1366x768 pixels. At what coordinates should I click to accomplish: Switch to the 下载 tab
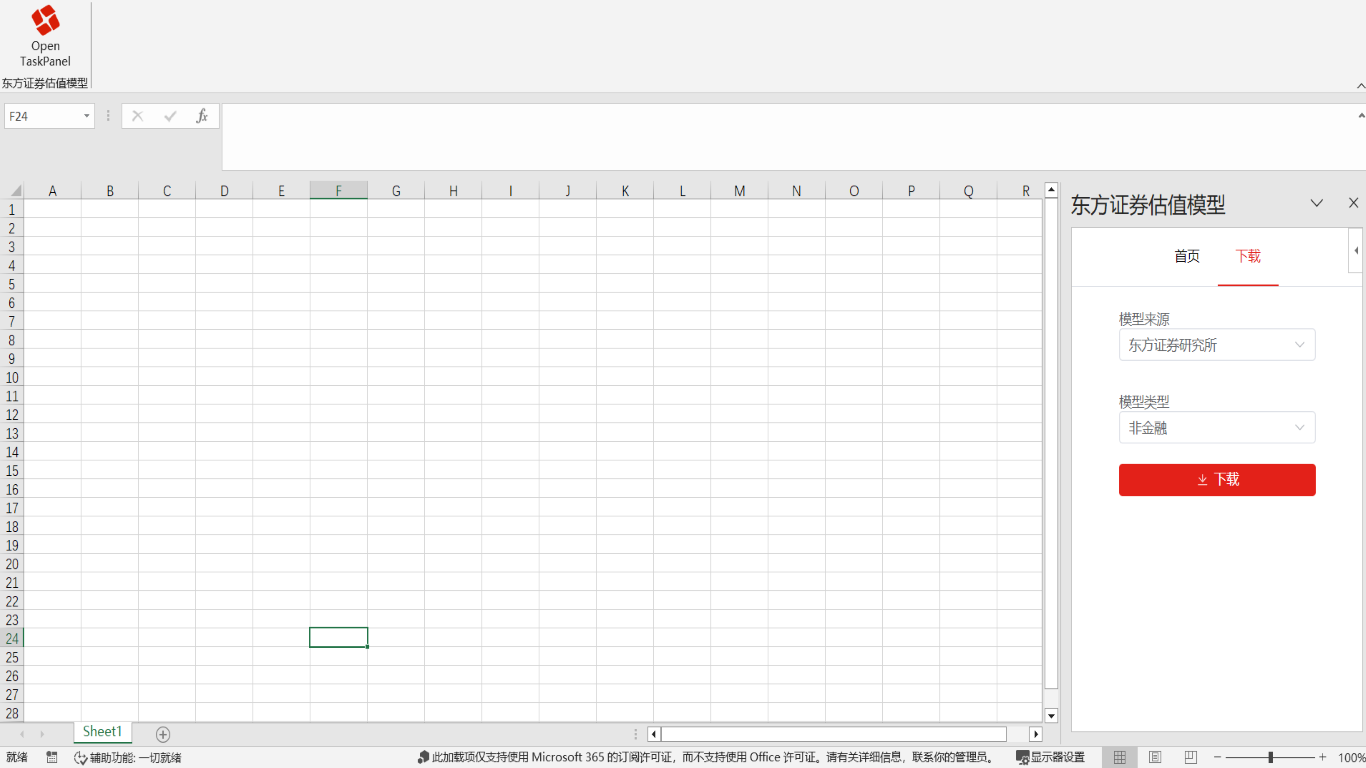pos(1248,256)
